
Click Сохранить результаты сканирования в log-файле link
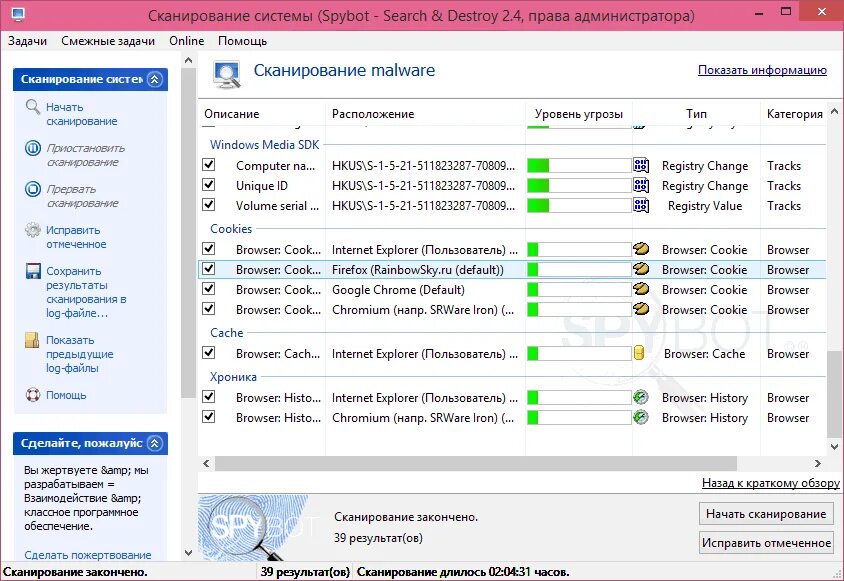click(86, 292)
